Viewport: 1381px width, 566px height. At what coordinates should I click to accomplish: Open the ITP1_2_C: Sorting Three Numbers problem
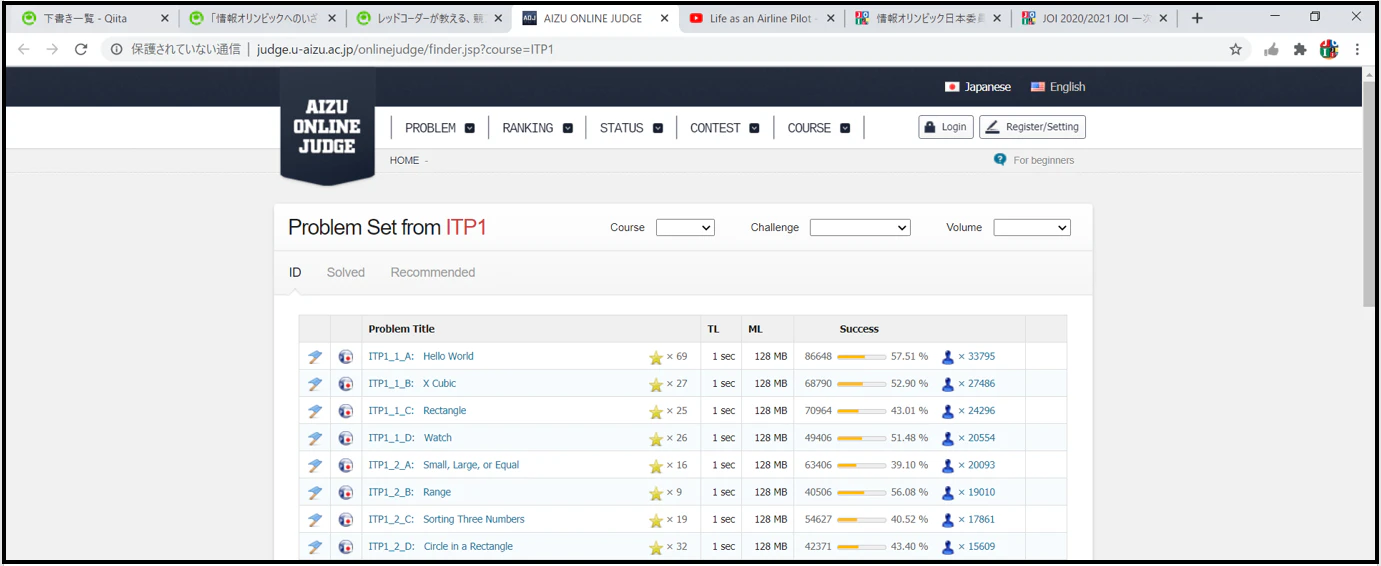tap(446, 520)
